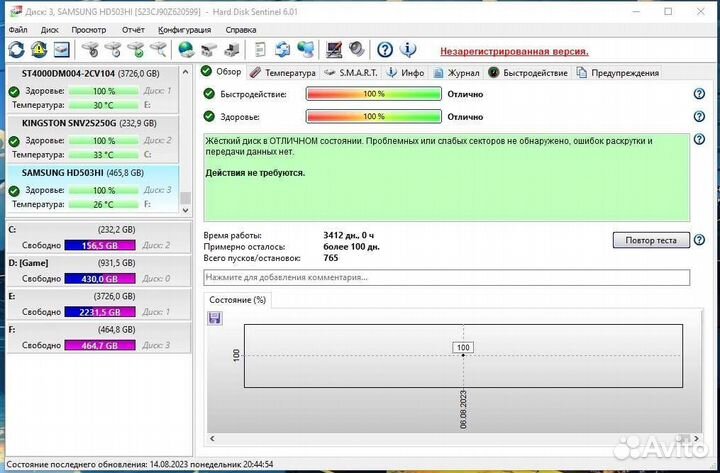Click the Время работы value 3412 дн., 0 ч
720x473 pixels.
click(x=349, y=235)
